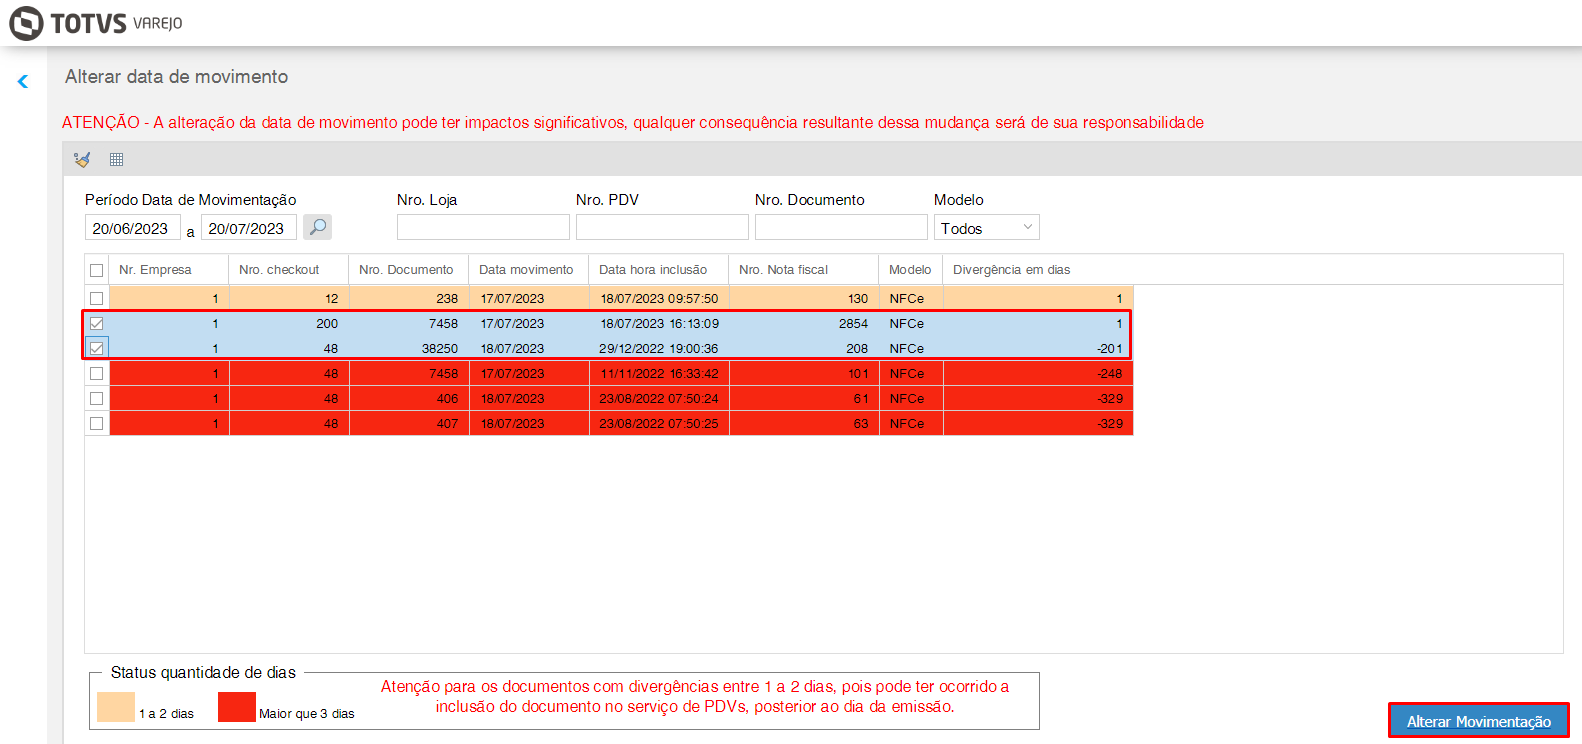Image resolution: width=1582 pixels, height=744 pixels.
Task: Sort by Data hora inclusão column header
Action: point(659,270)
